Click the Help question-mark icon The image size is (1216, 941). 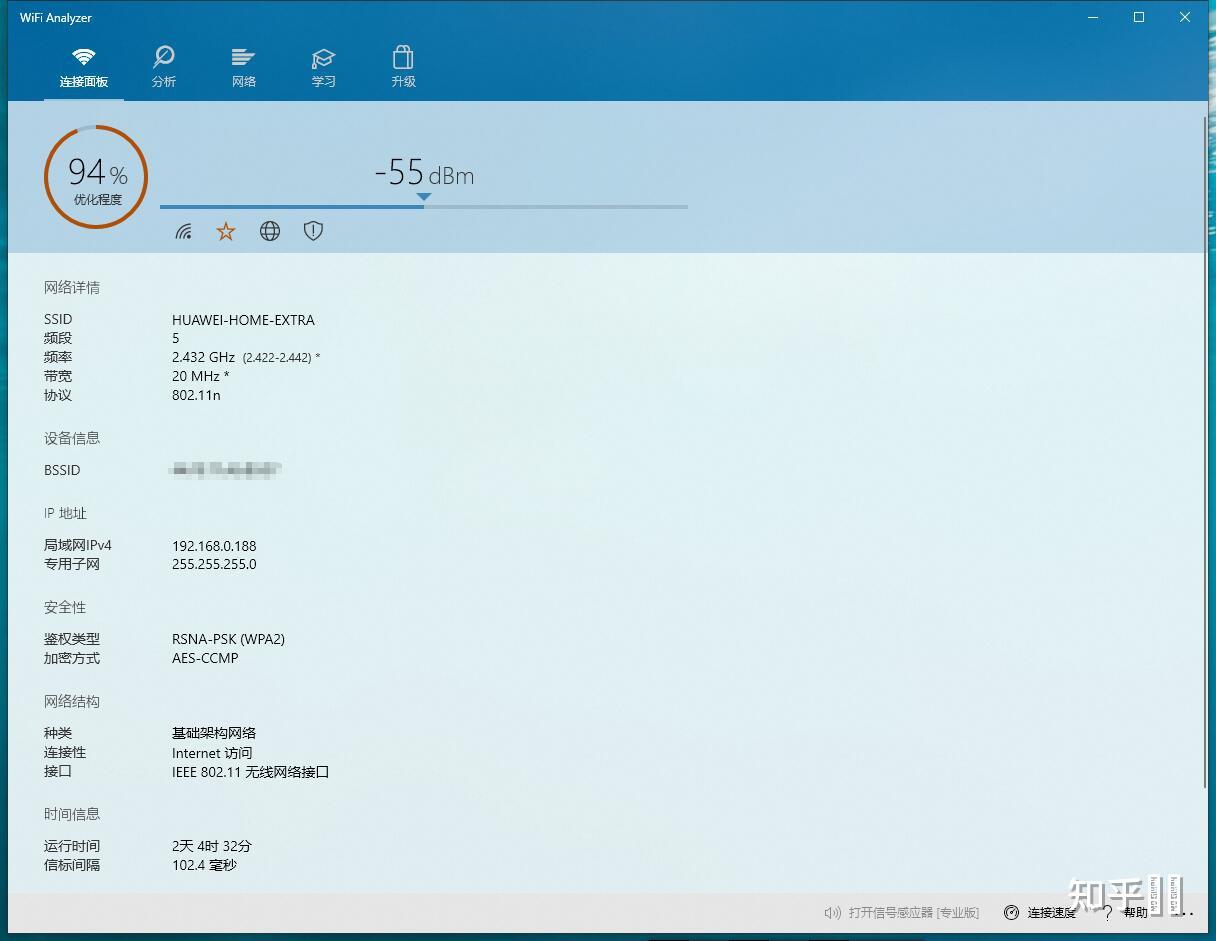tap(1106, 912)
